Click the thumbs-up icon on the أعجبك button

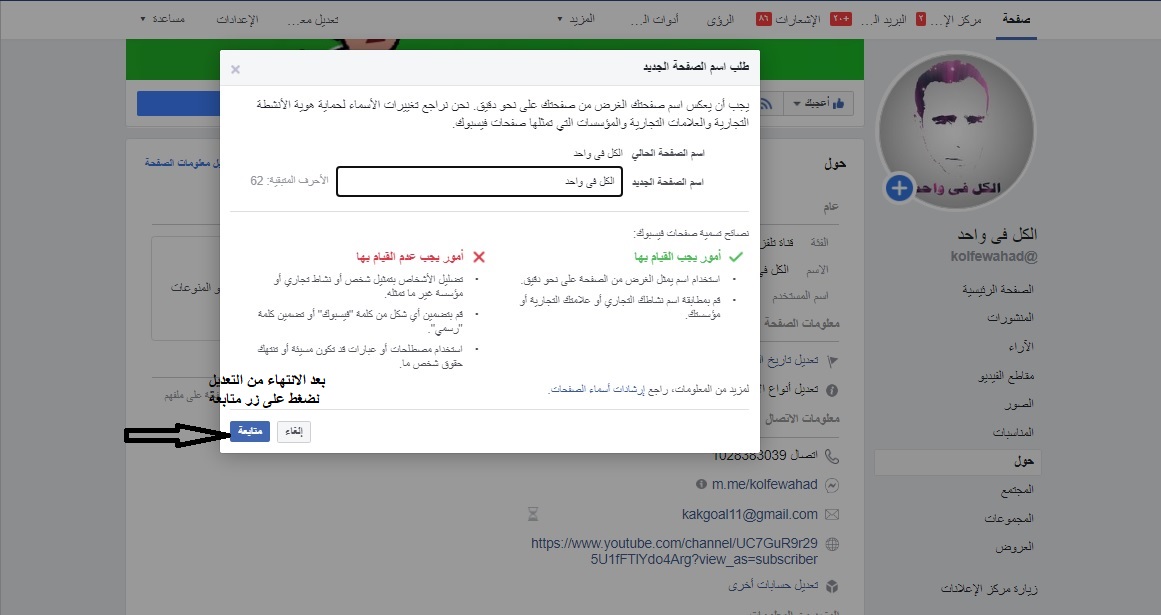pyautogui.click(x=841, y=103)
